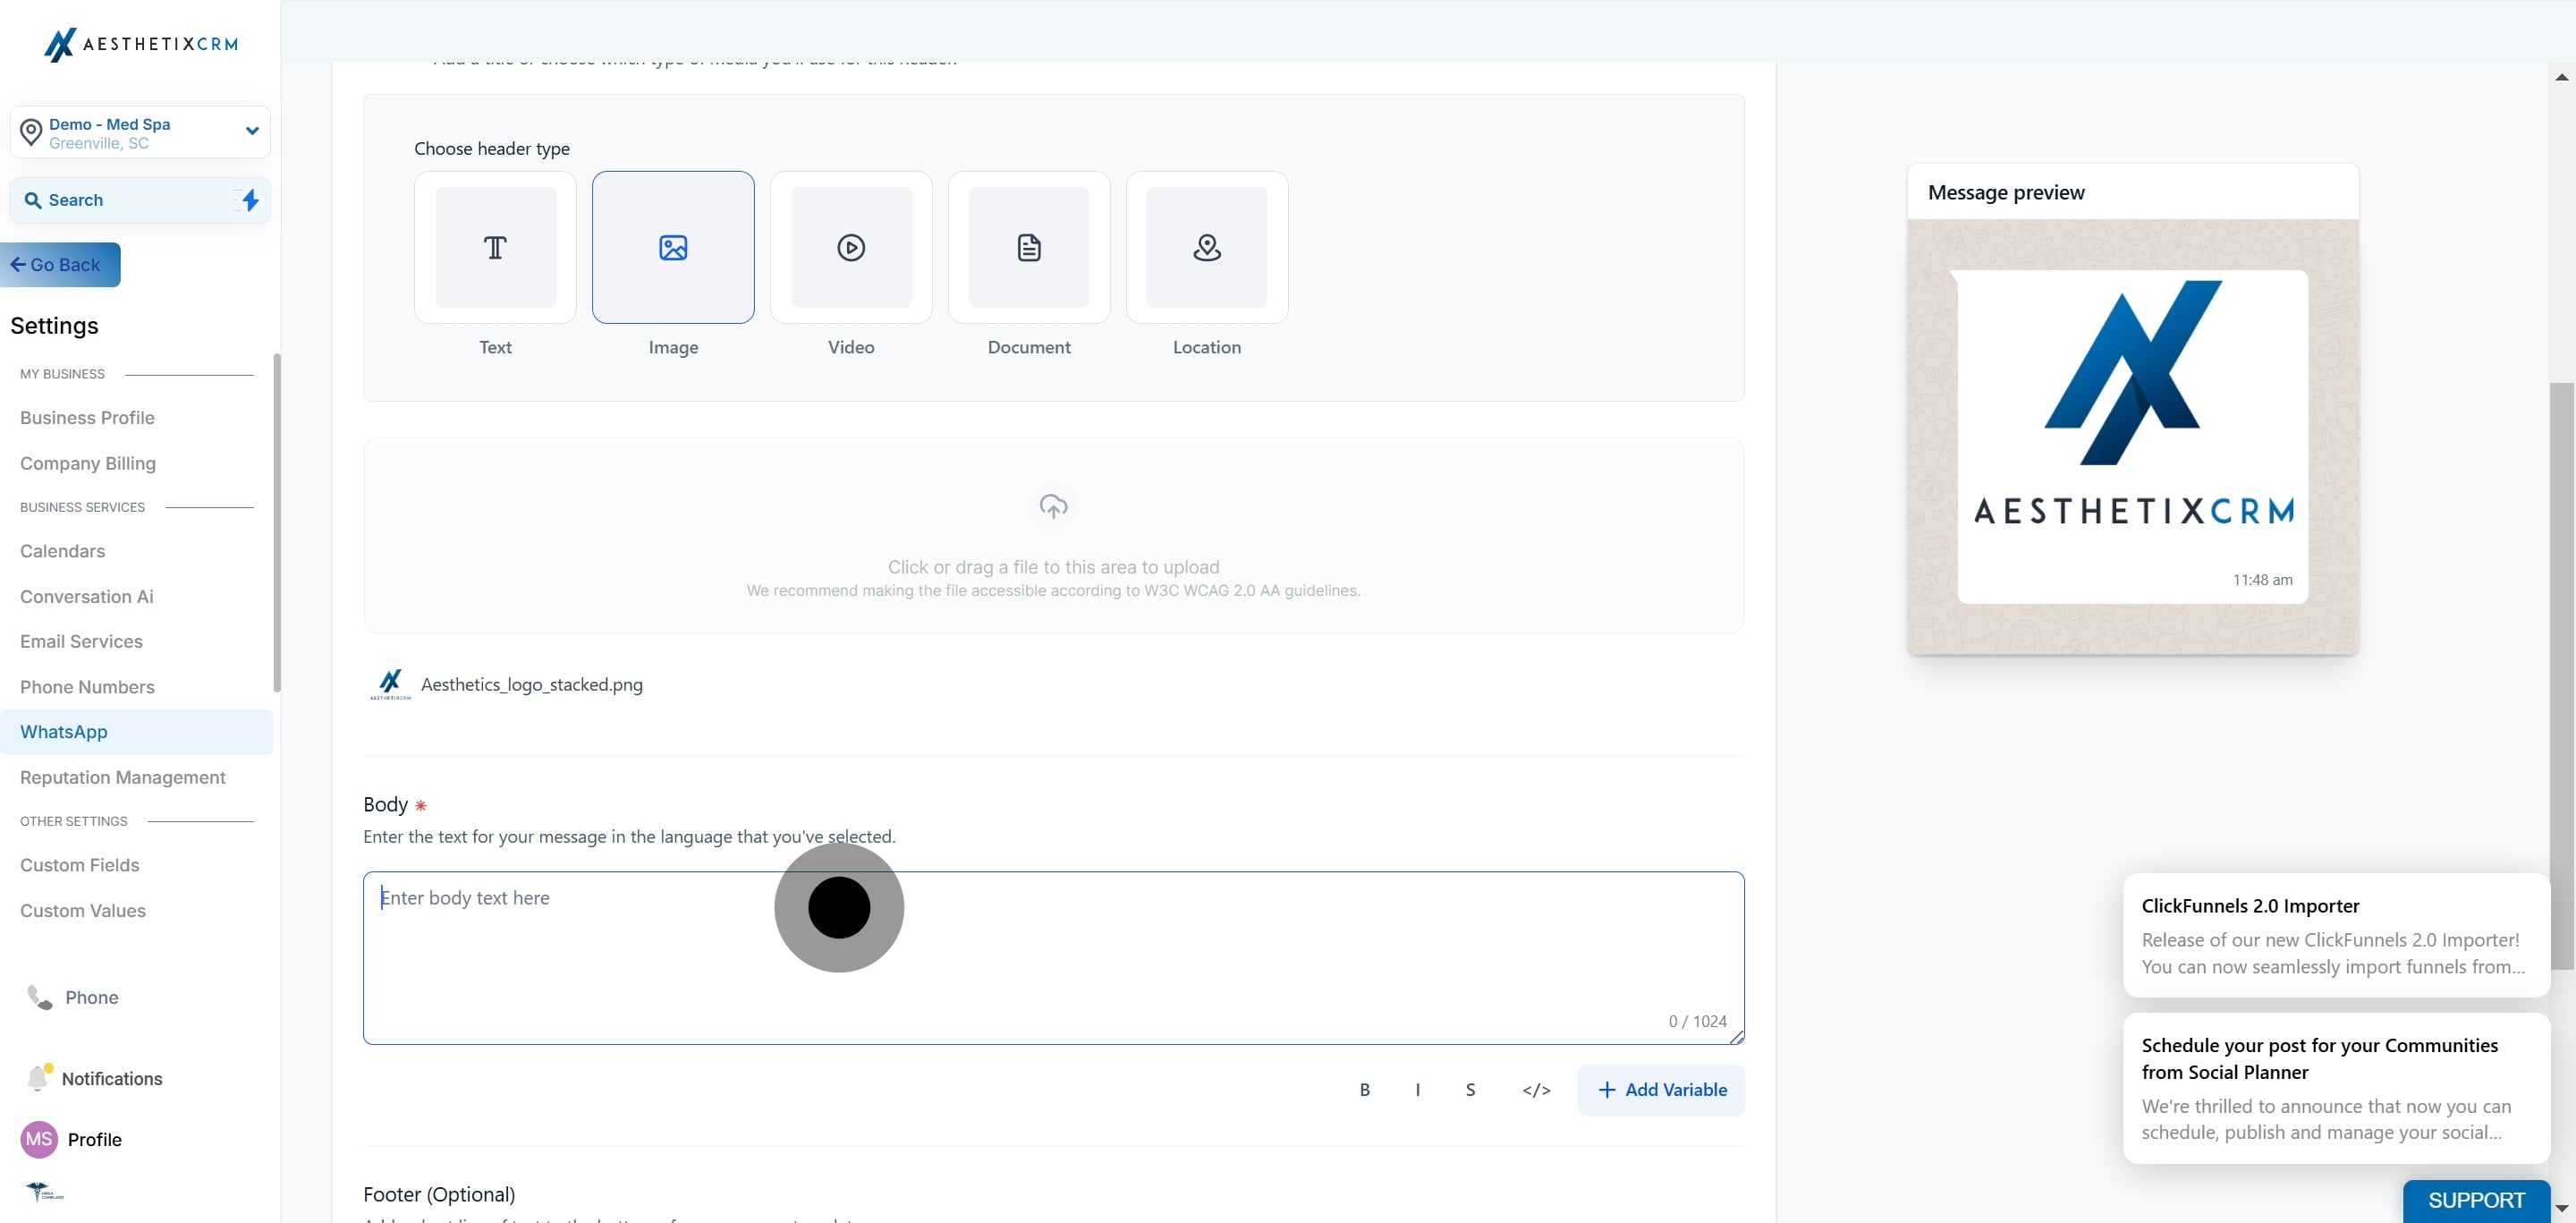
Task: Toggle bold formatting in body editor
Action: click(1364, 1089)
